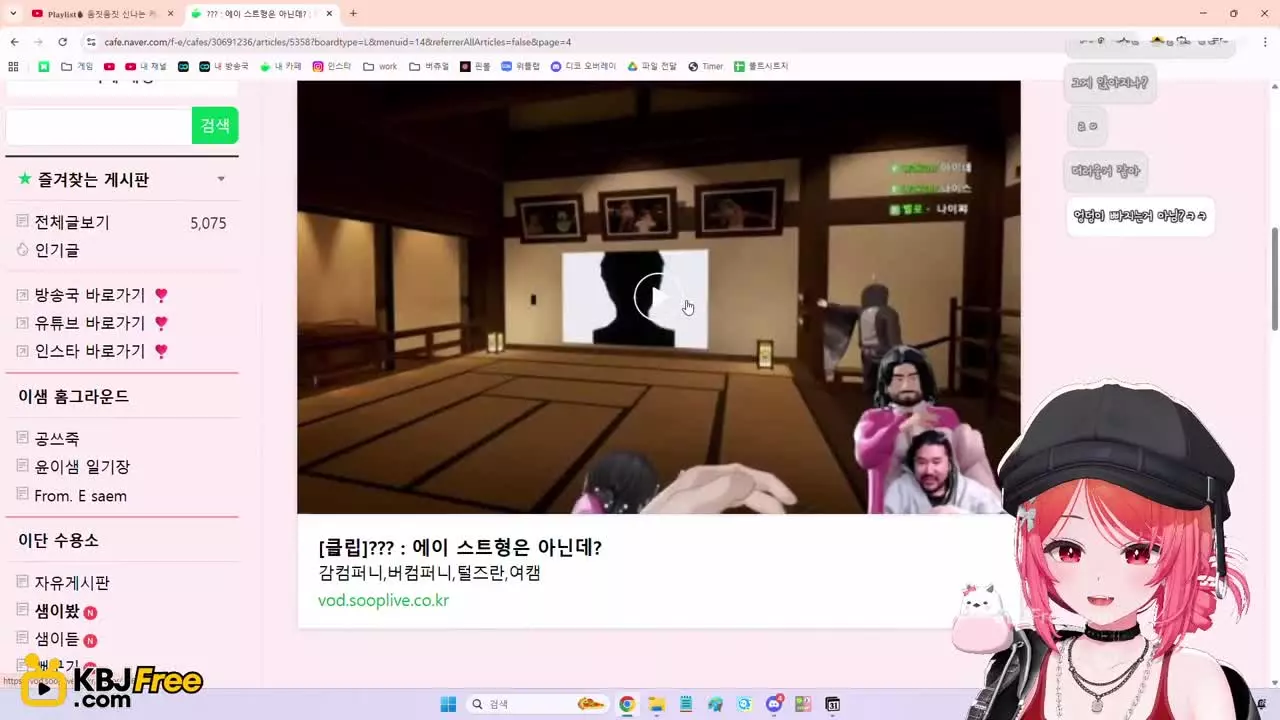
Task: Open File Explorer from the taskbar
Action: 656,704
